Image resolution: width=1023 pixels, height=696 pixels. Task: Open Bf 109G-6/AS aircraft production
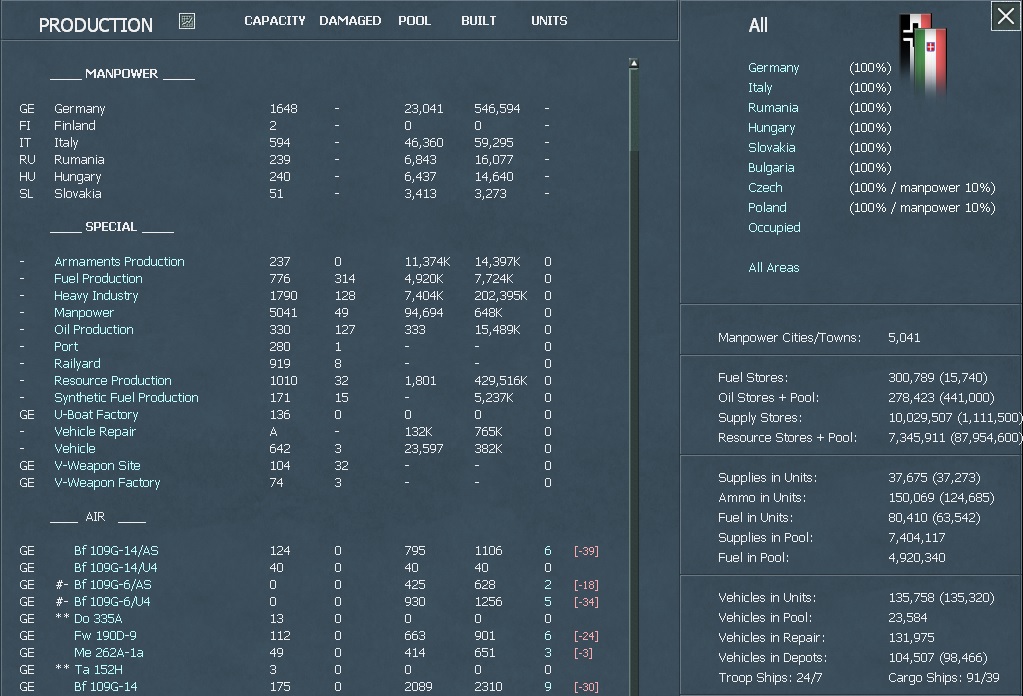pos(112,584)
